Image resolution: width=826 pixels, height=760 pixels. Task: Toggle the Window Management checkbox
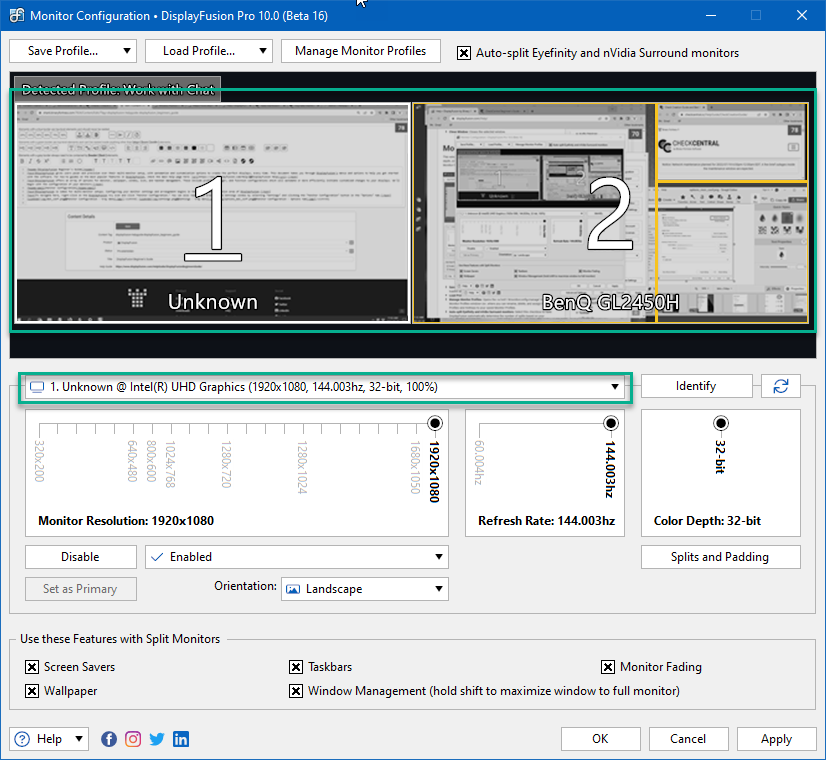tap(296, 691)
